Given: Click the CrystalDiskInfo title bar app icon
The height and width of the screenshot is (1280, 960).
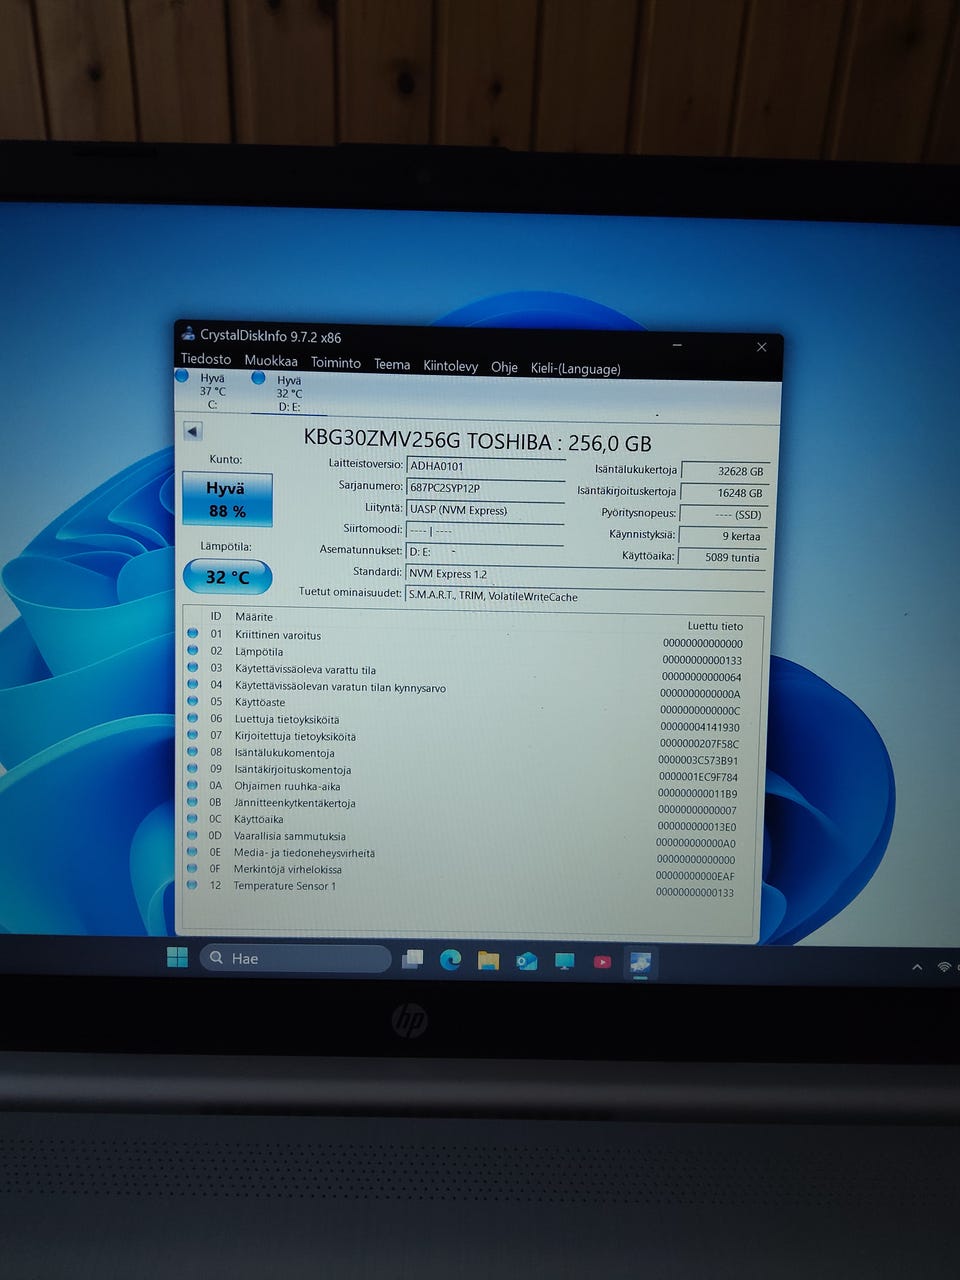Looking at the screenshot, I should pos(187,334).
